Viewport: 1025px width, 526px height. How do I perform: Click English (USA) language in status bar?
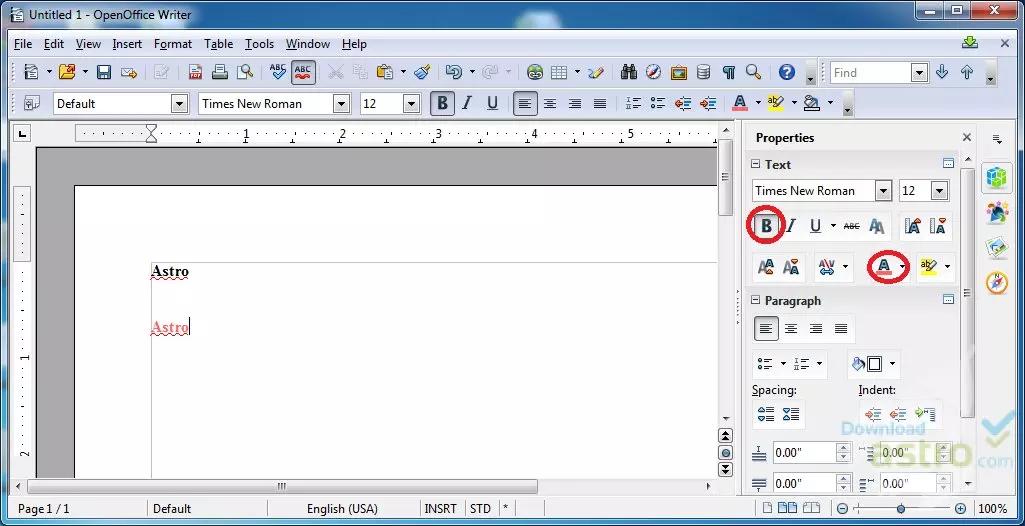click(x=342, y=508)
